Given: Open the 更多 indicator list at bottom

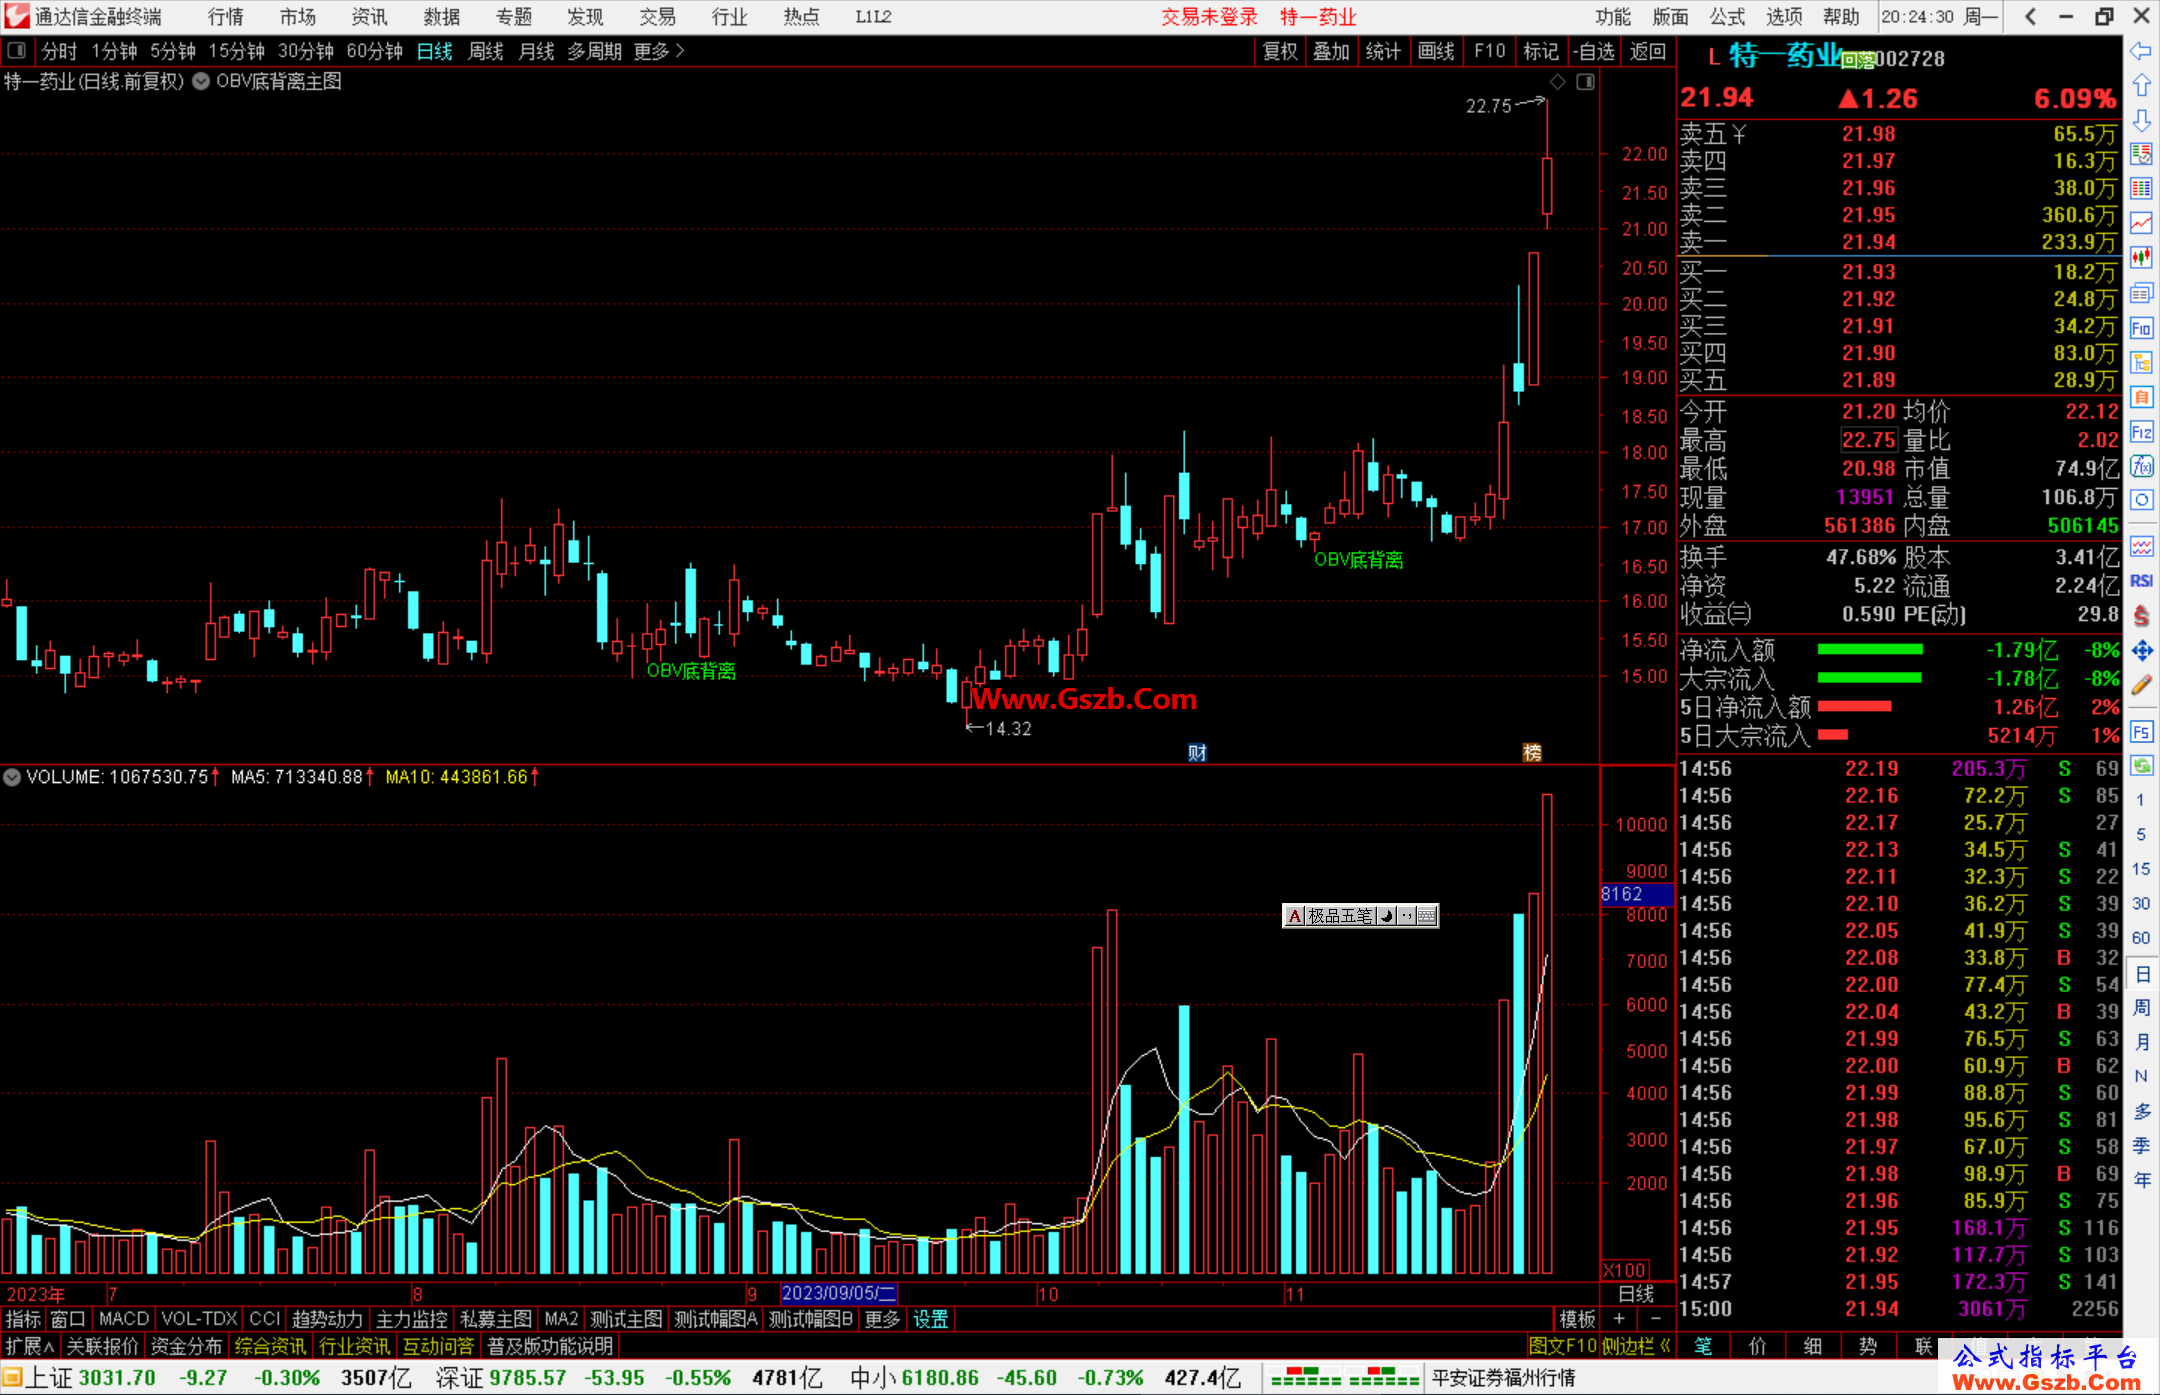Looking at the screenshot, I should [882, 1319].
